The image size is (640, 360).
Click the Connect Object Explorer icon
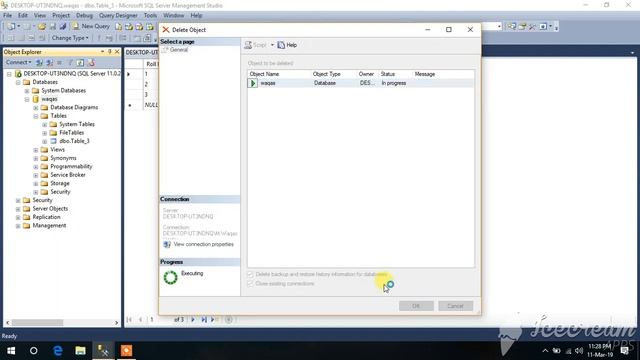tap(39, 62)
